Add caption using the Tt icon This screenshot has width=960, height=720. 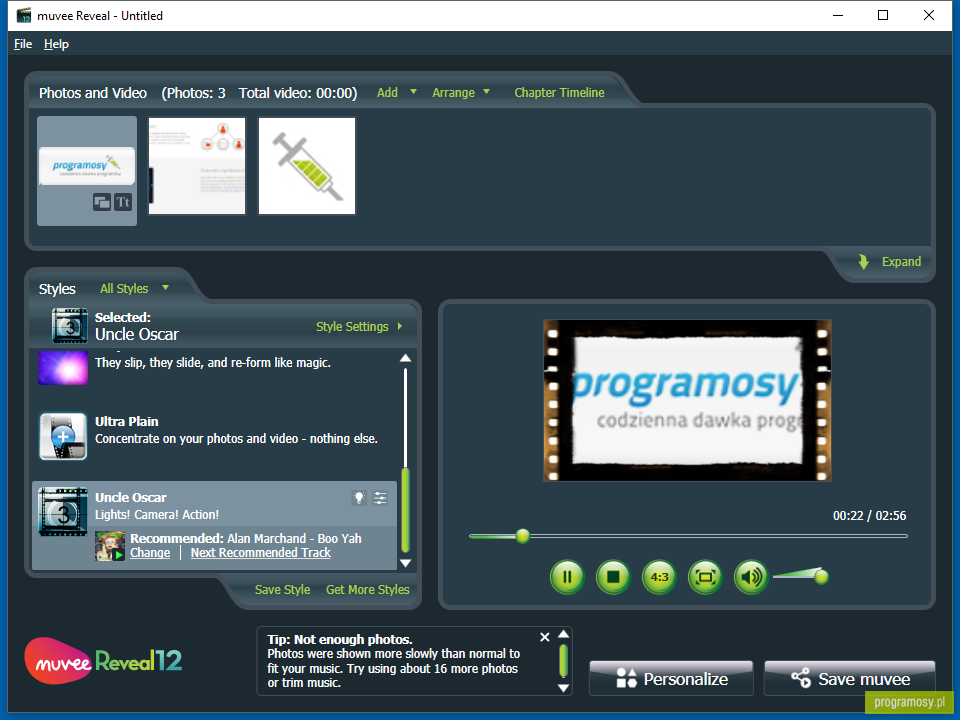[x=123, y=202]
